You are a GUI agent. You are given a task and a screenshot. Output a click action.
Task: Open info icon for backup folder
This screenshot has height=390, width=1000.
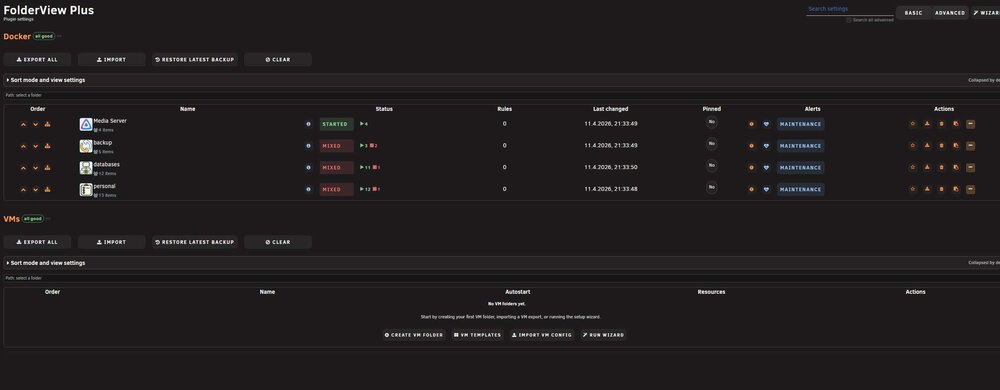tap(309, 146)
